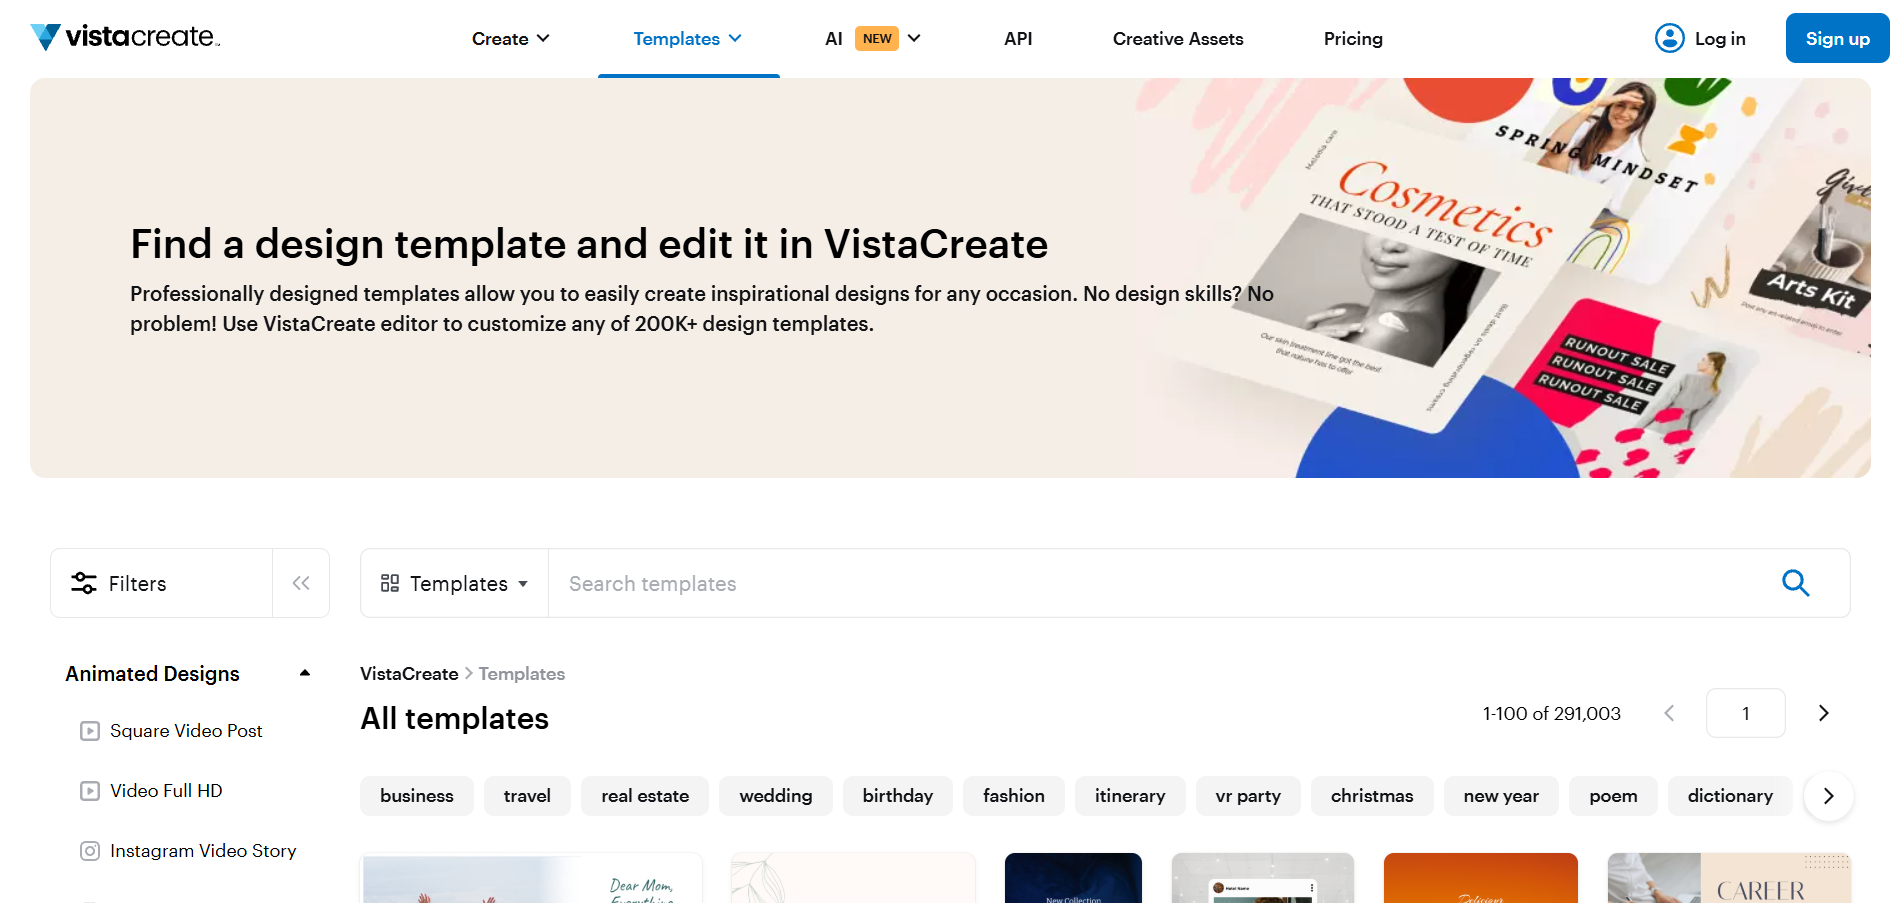1898x903 pixels.
Task: Select the real estate tag
Action: click(x=645, y=796)
